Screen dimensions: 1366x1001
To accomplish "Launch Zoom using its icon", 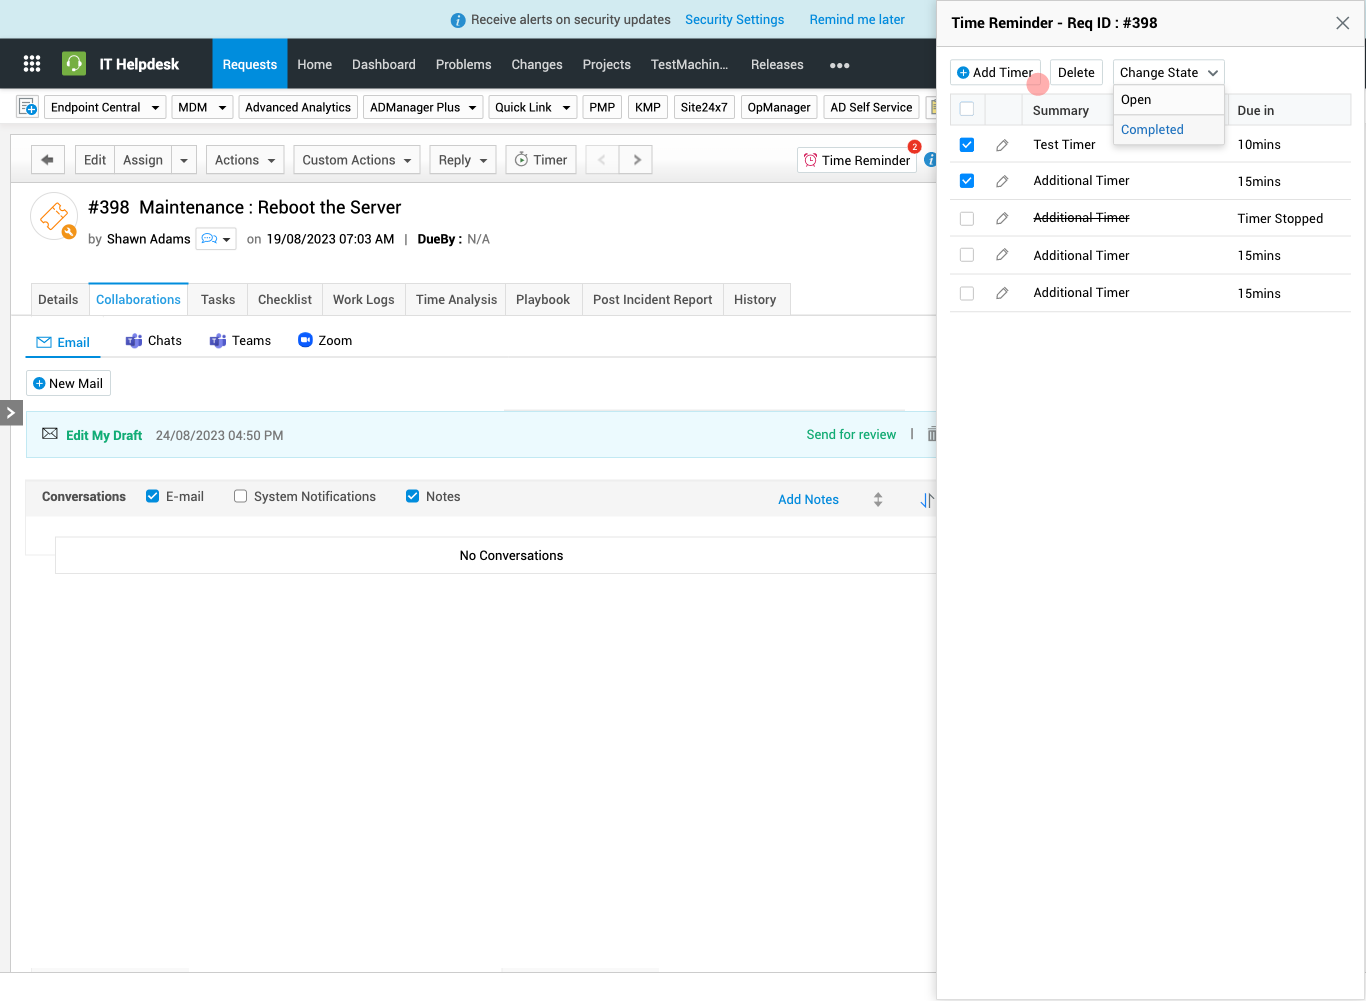I will click(x=304, y=340).
